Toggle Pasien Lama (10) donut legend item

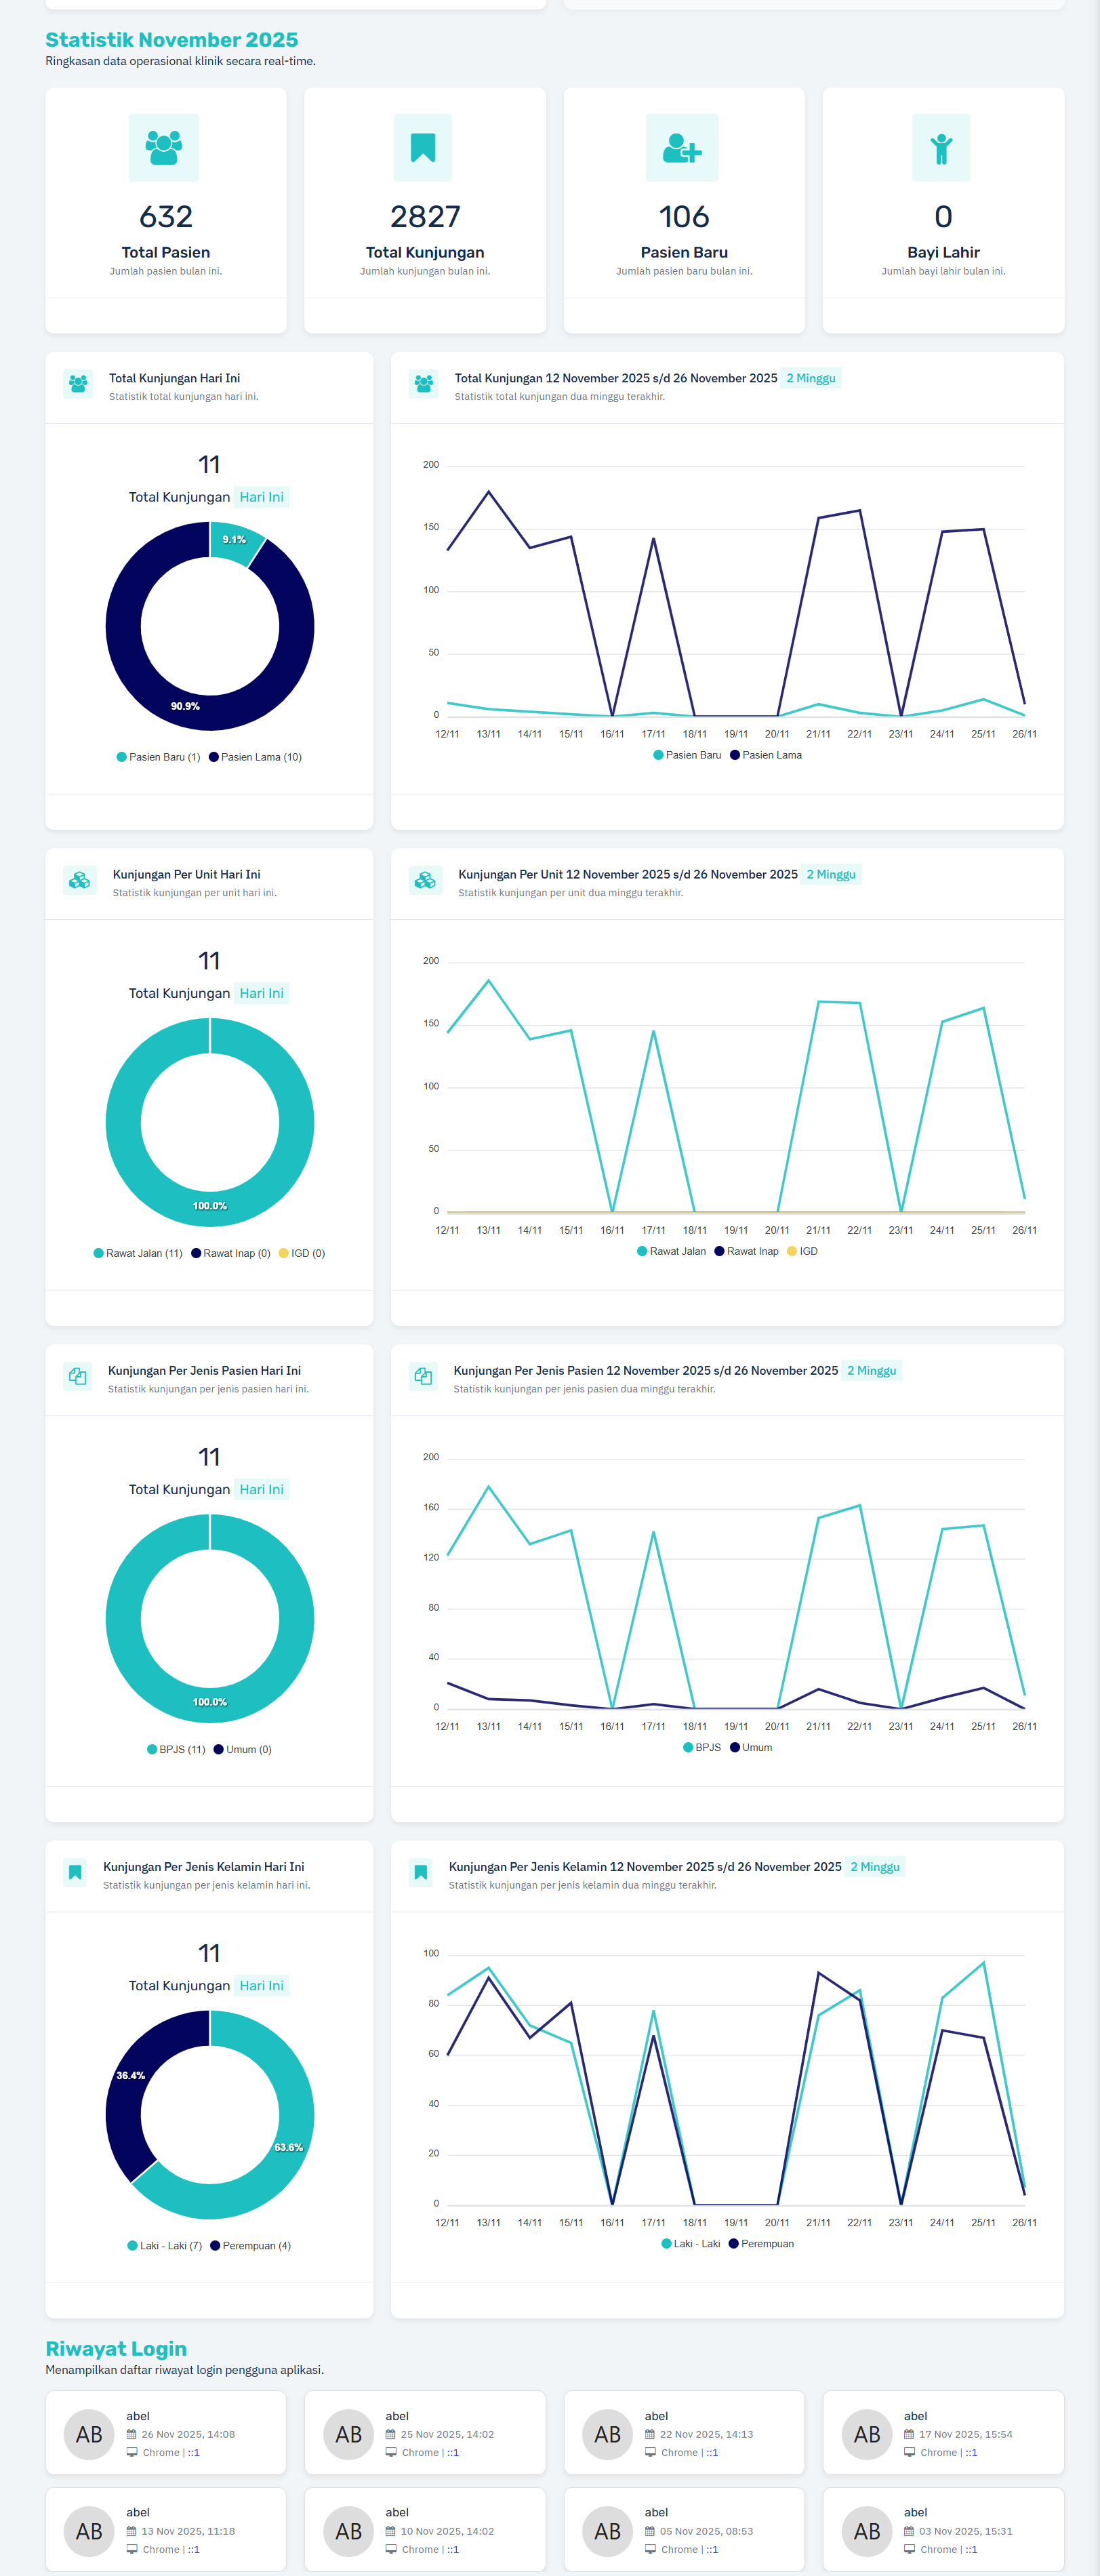[x=255, y=757]
